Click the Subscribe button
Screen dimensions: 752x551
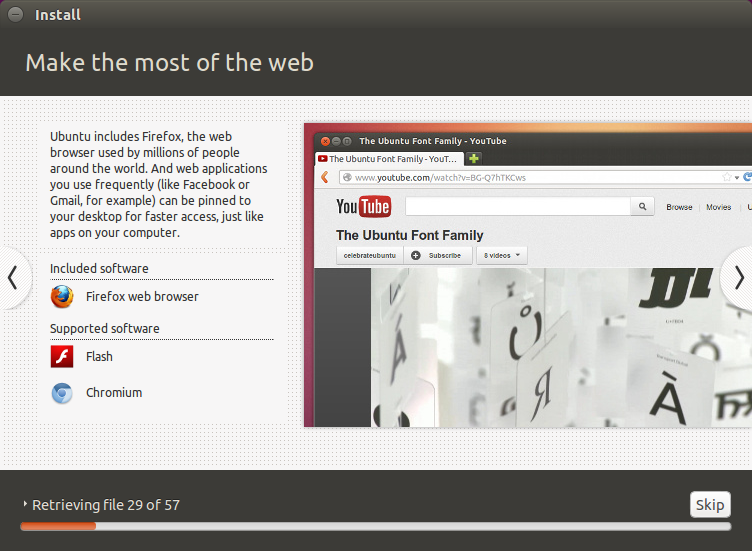pos(437,255)
